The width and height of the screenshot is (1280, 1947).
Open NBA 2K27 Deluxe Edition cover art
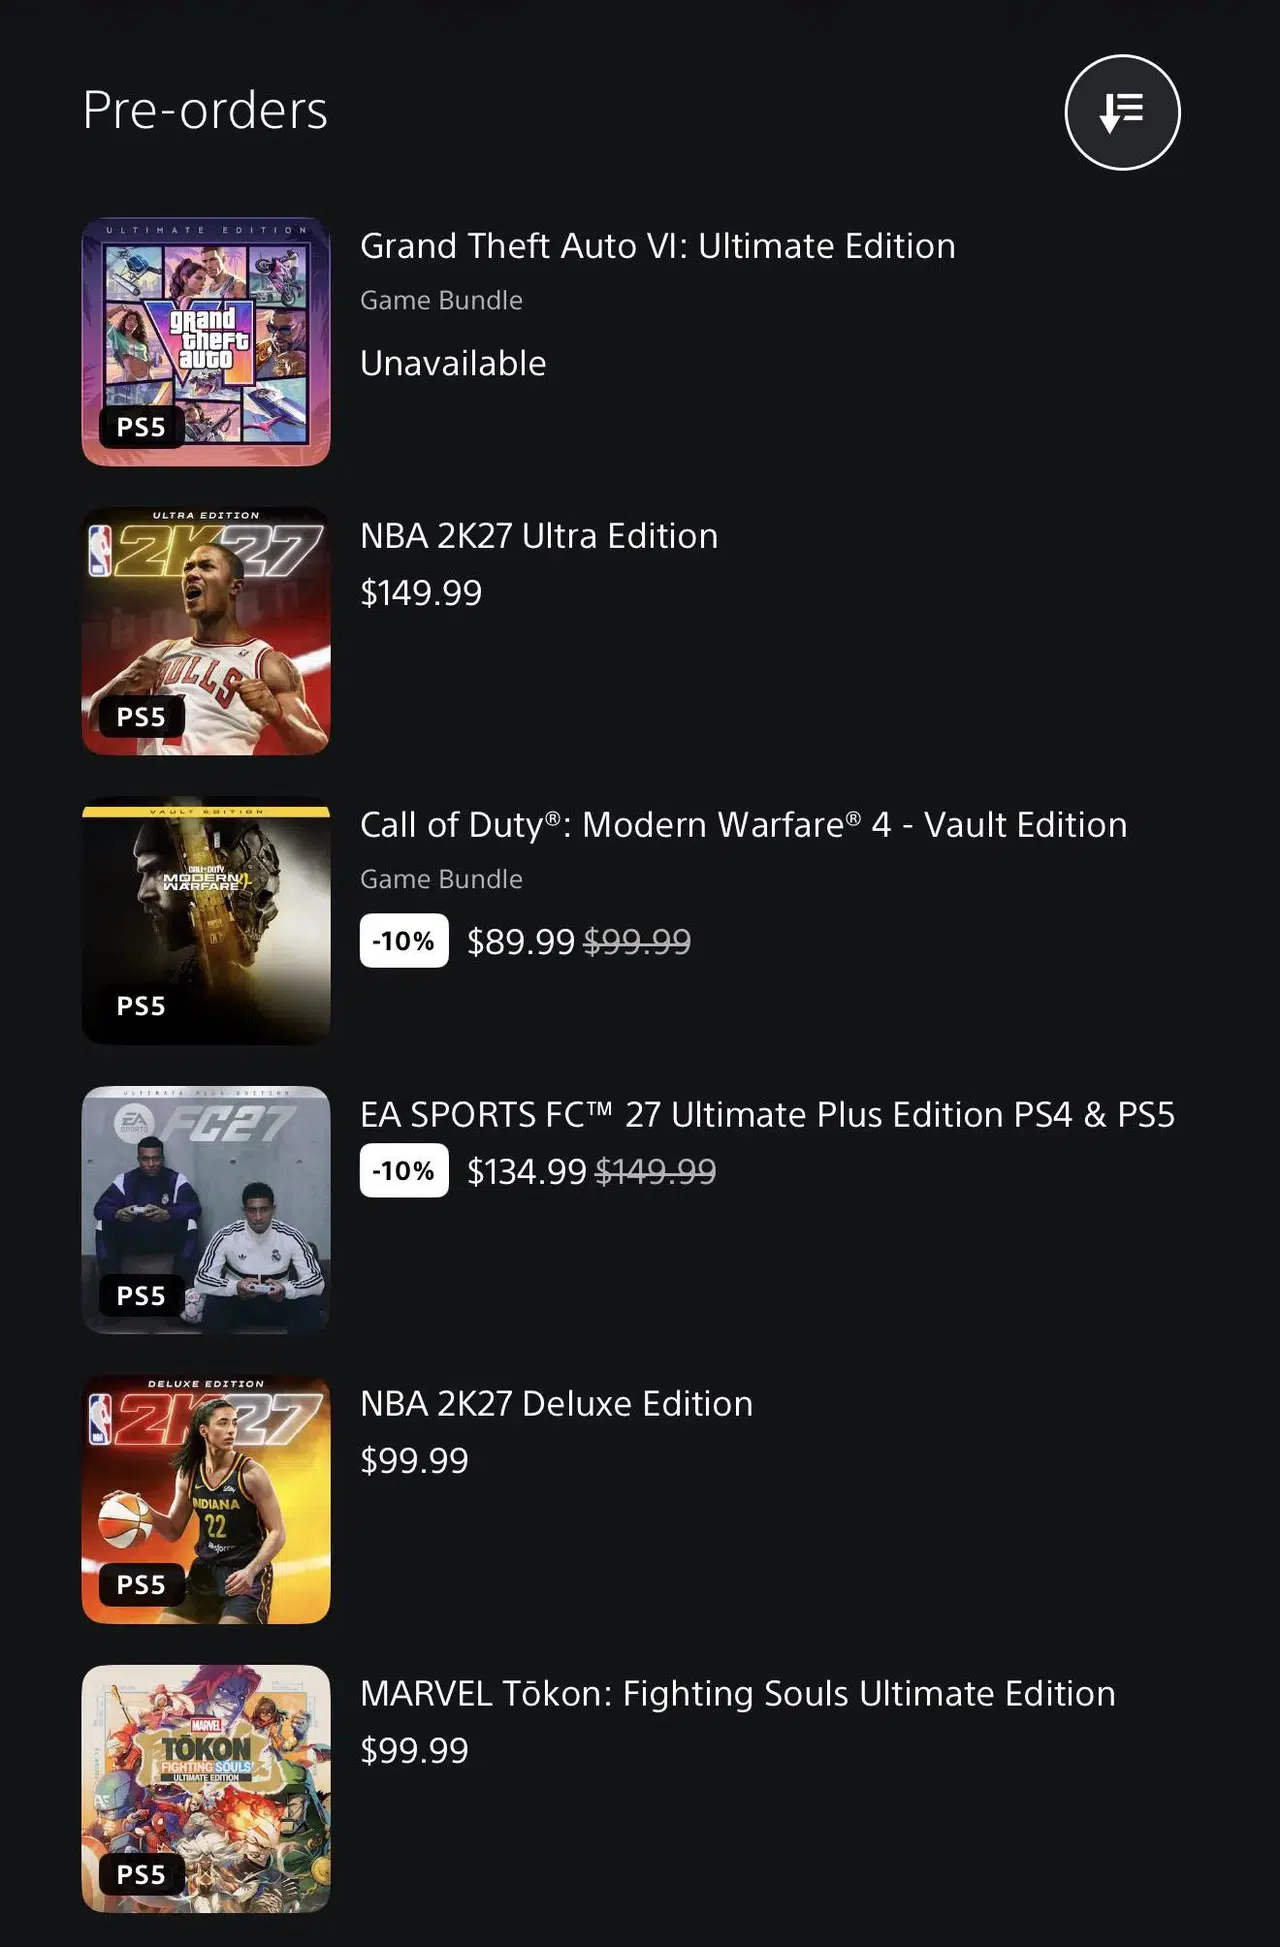206,1499
